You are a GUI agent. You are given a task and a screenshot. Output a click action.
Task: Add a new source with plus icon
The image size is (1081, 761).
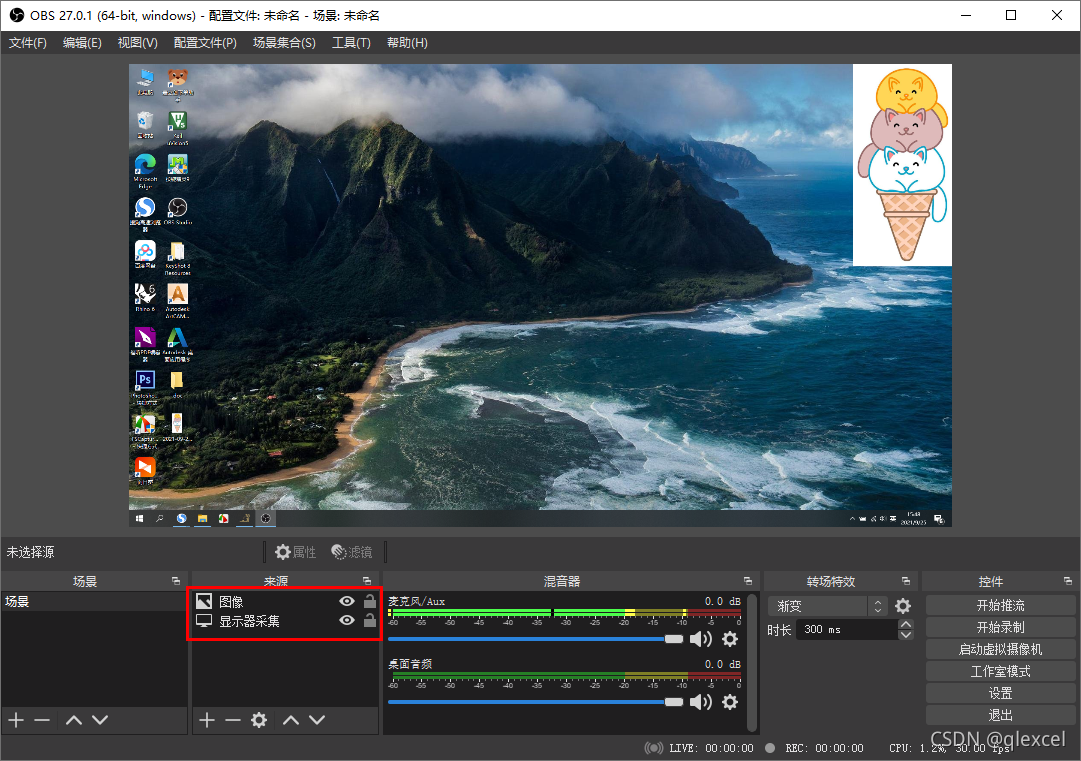point(207,720)
